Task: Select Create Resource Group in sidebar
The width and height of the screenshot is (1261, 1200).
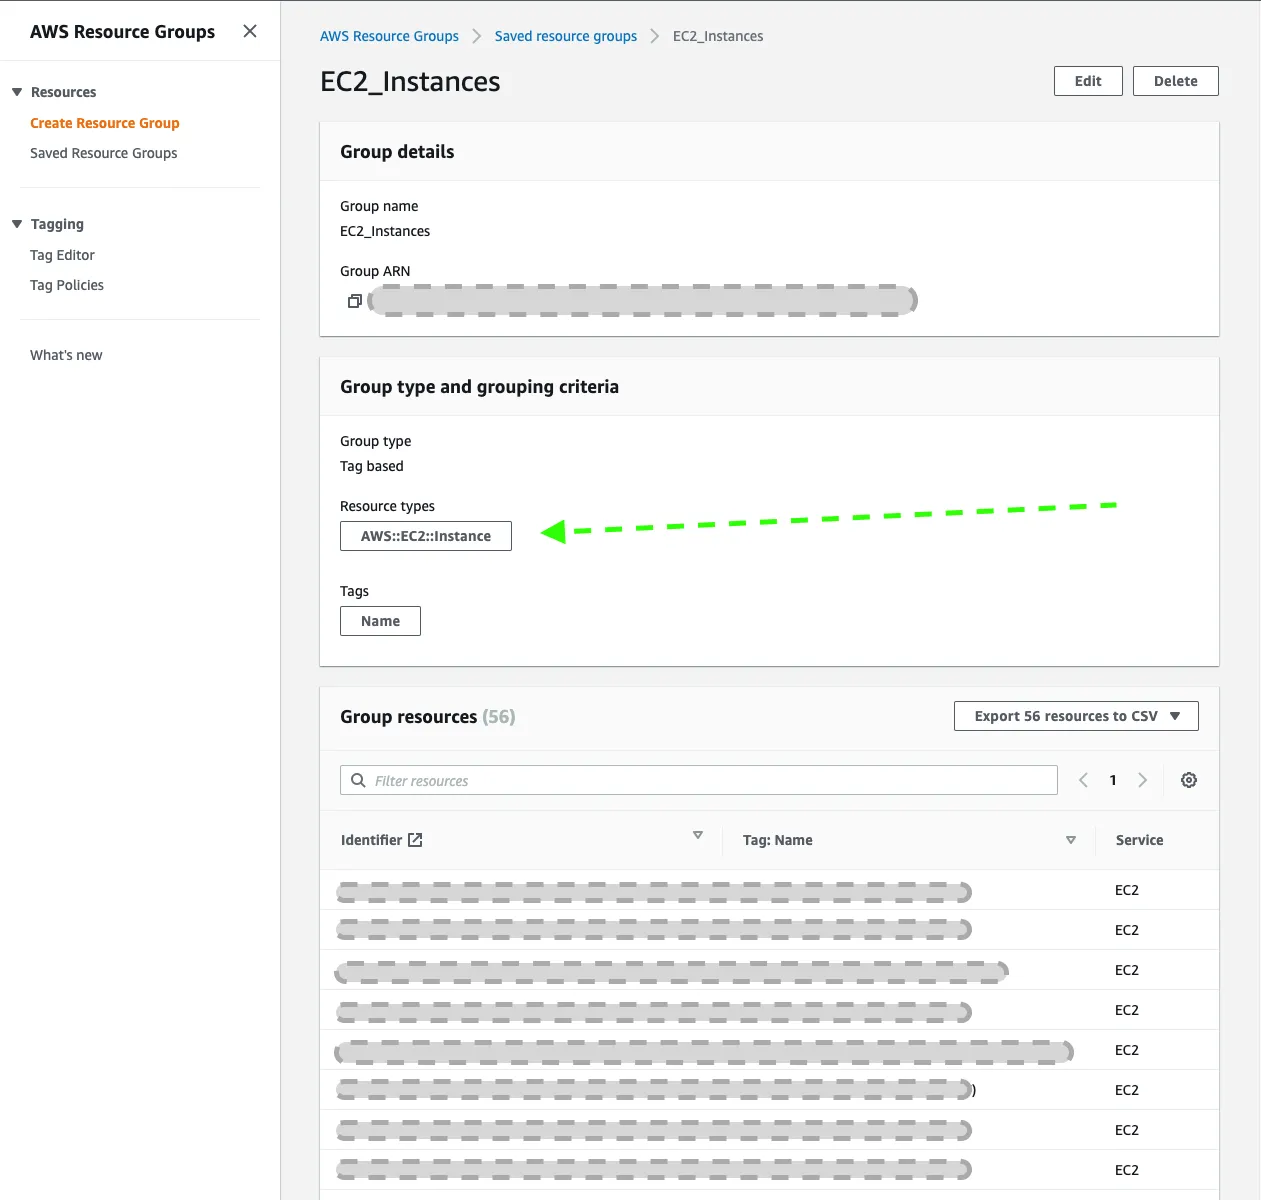Action: pos(105,123)
